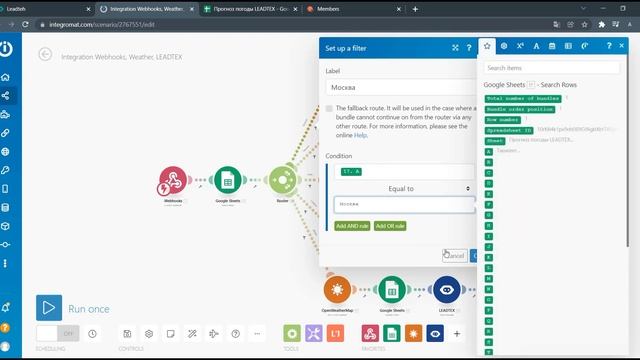Click the Router module on the canvas
Image resolution: width=640 pixels, height=360 pixels.
[x=282, y=180]
